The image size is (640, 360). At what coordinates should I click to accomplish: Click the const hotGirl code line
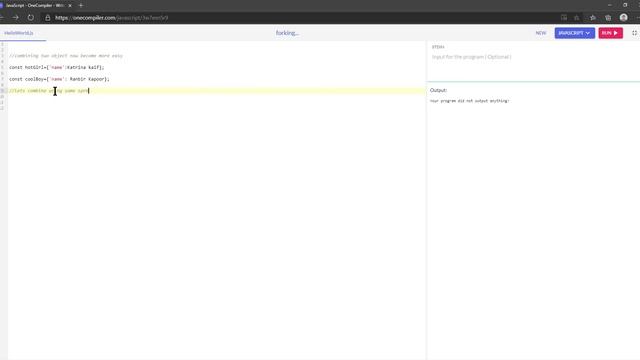(57, 67)
